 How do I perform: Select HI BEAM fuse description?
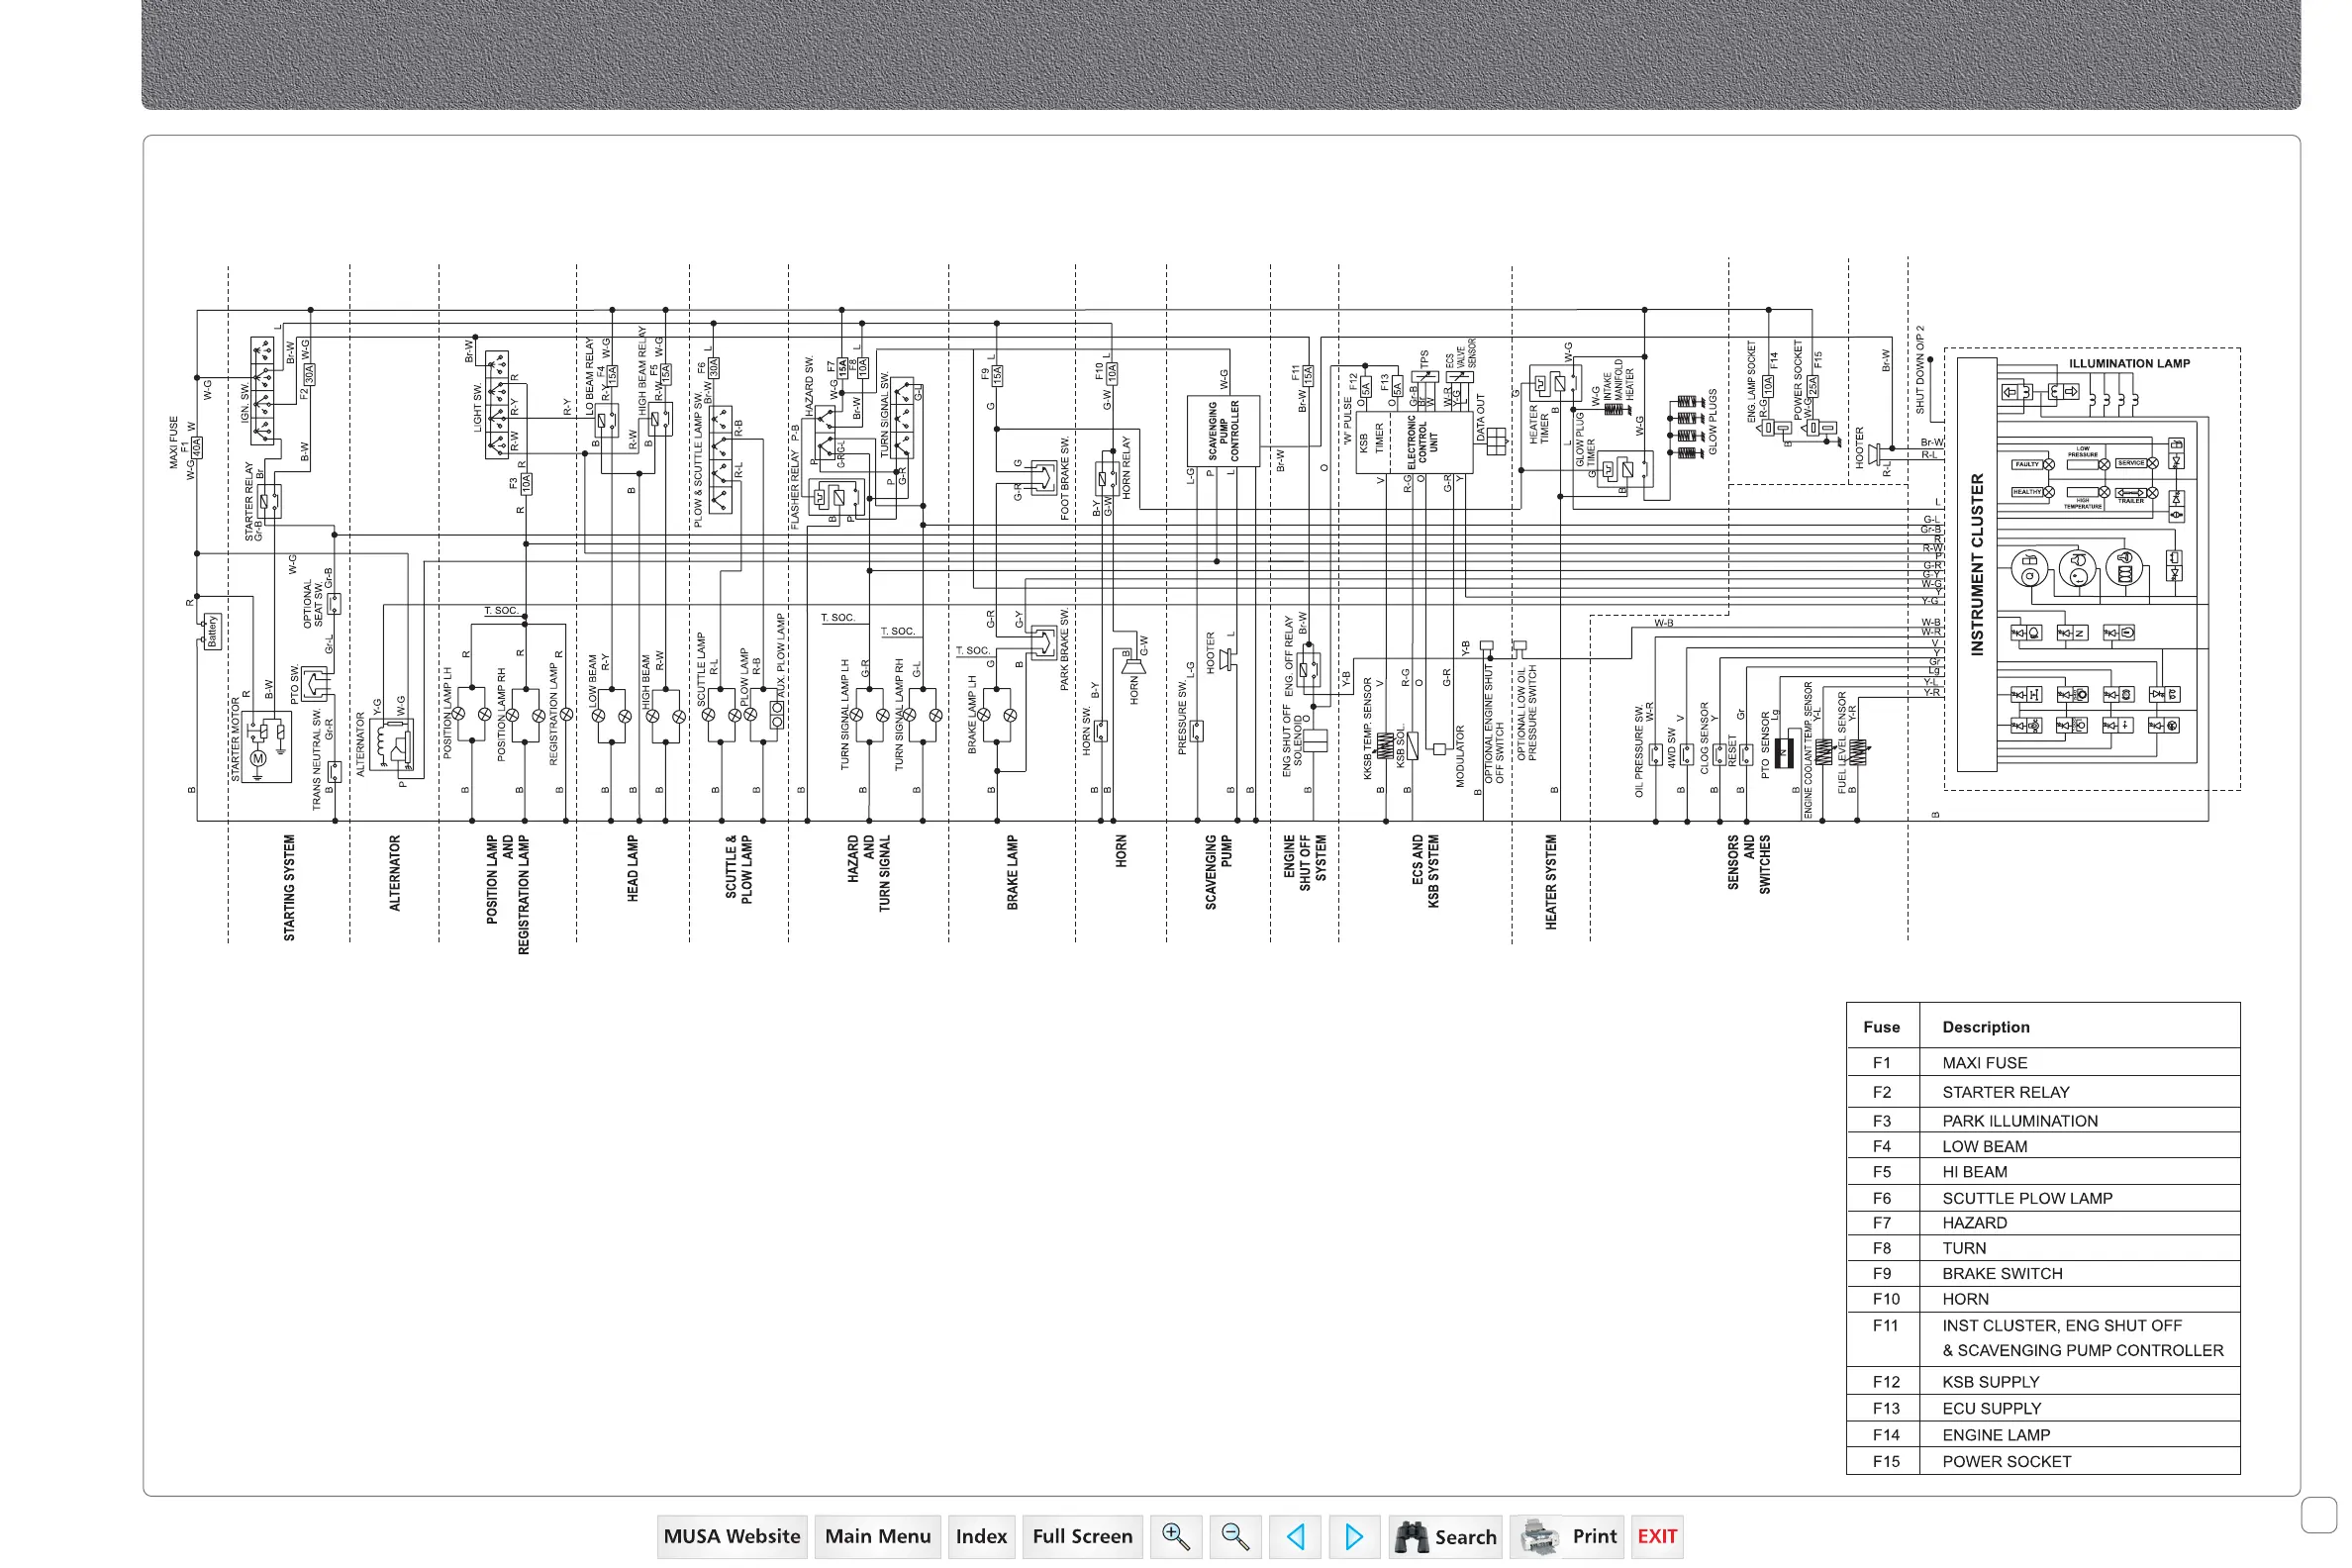[x=1974, y=1172]
